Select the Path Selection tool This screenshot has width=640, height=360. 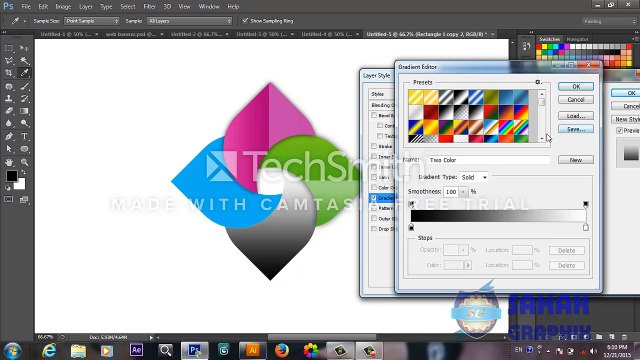[9, 149]
